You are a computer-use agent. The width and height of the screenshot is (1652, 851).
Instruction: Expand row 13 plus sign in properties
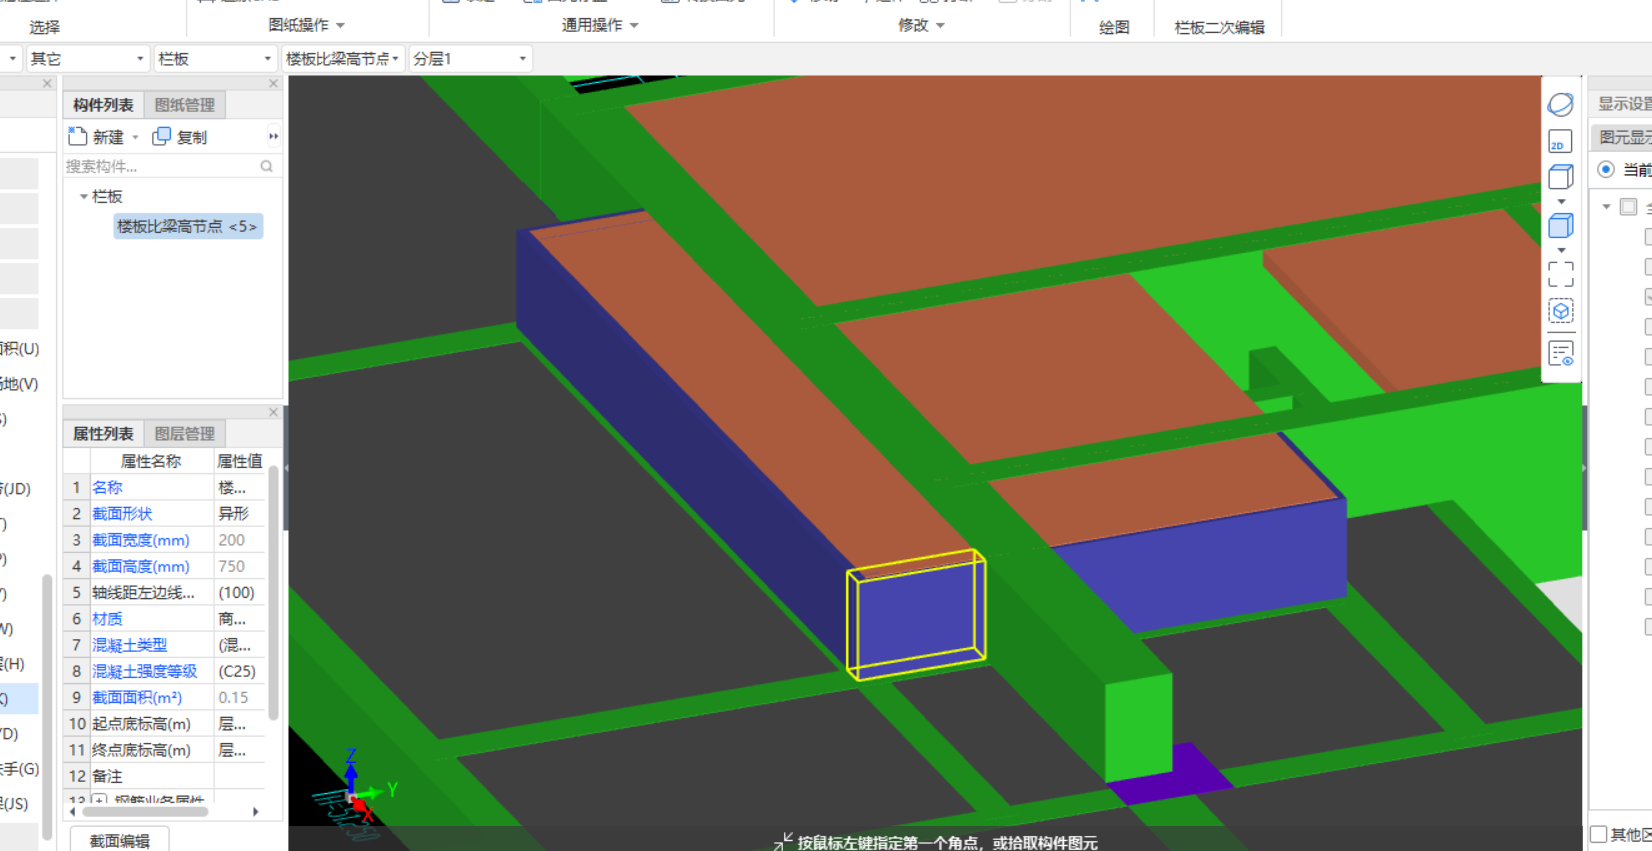coord(98,801)
